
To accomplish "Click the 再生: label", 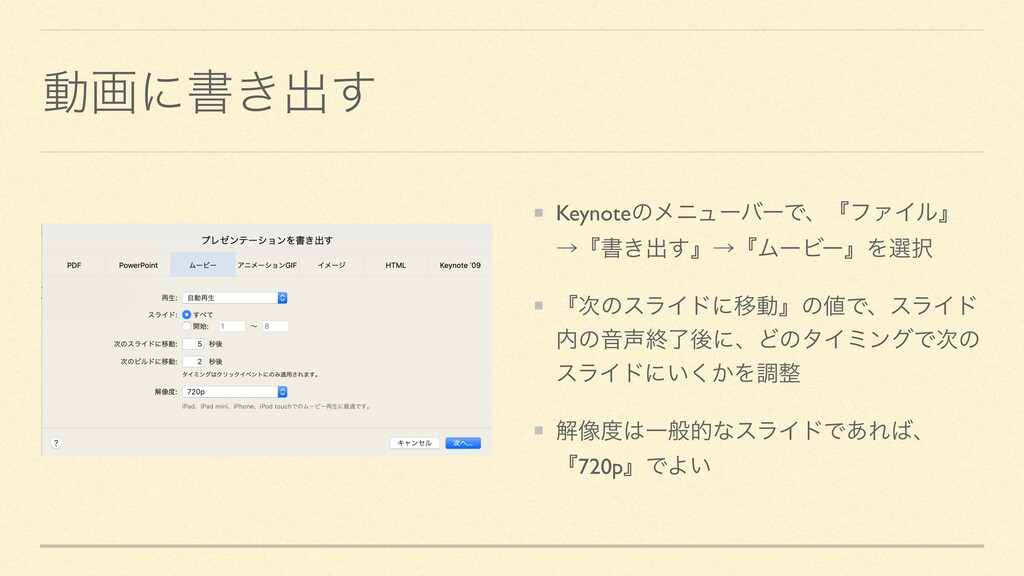I will pos(169,298).
